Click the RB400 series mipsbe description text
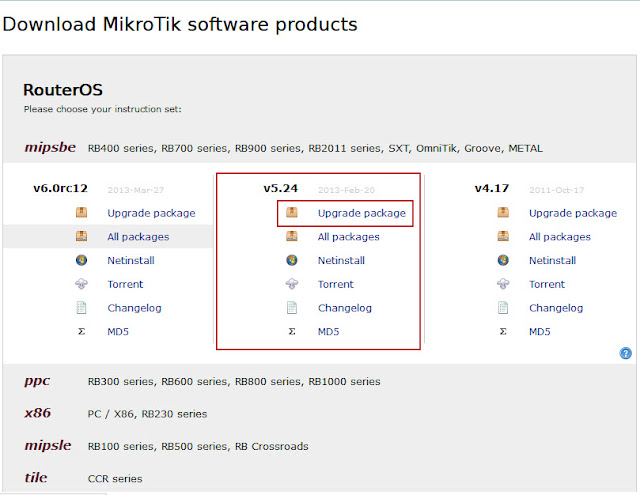Screen dimensions: 640x495 (x=315, y=149)
